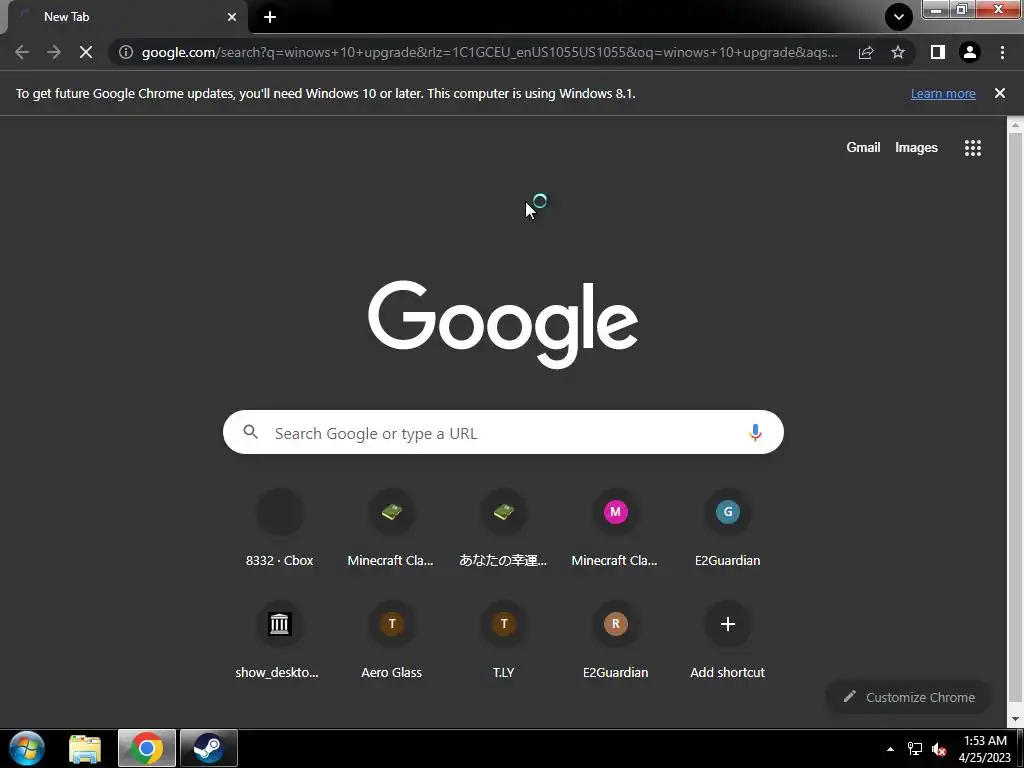
Task: Open Minecraft Cla... shortcut with M icon
Action: (615, 529)
